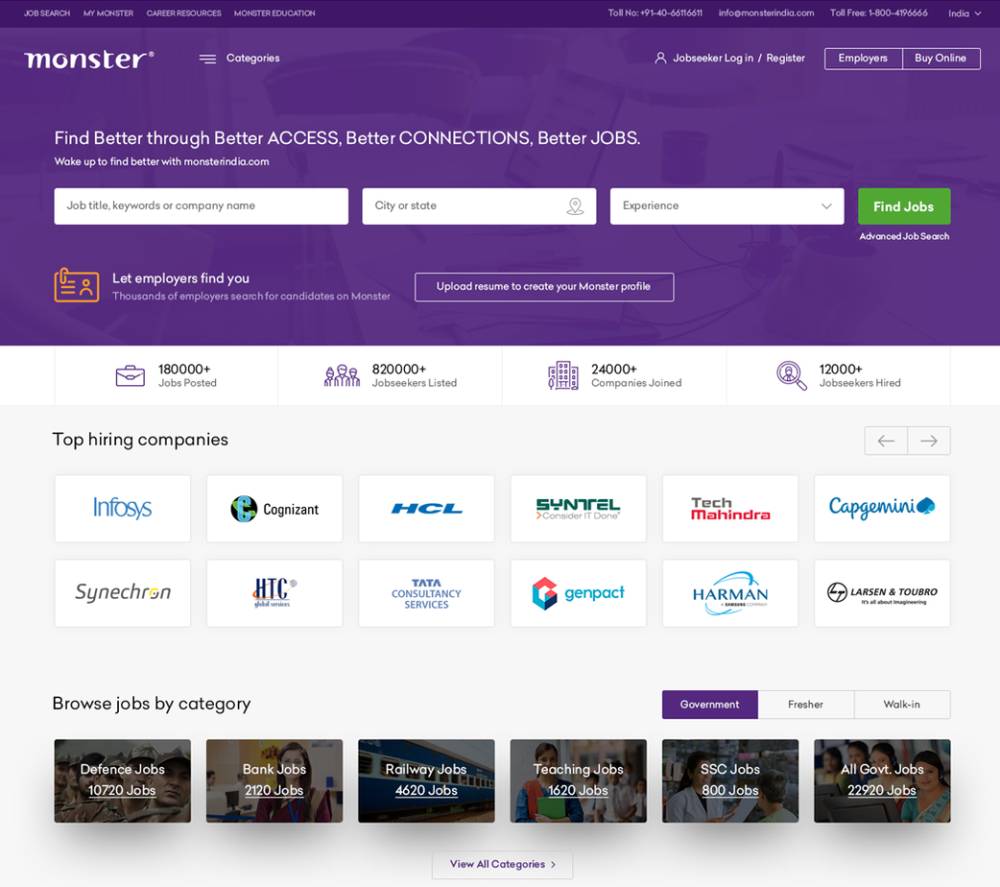Open the Railway Jobs category card
Image resolution: width=1000 pixels, height=887 pixels.
click(427, 781)
